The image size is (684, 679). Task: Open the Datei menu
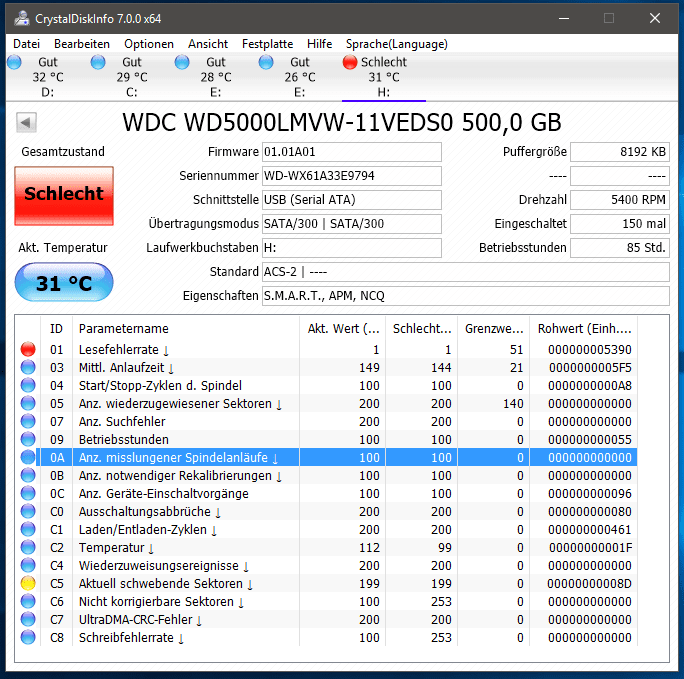[x=27, y=44]
